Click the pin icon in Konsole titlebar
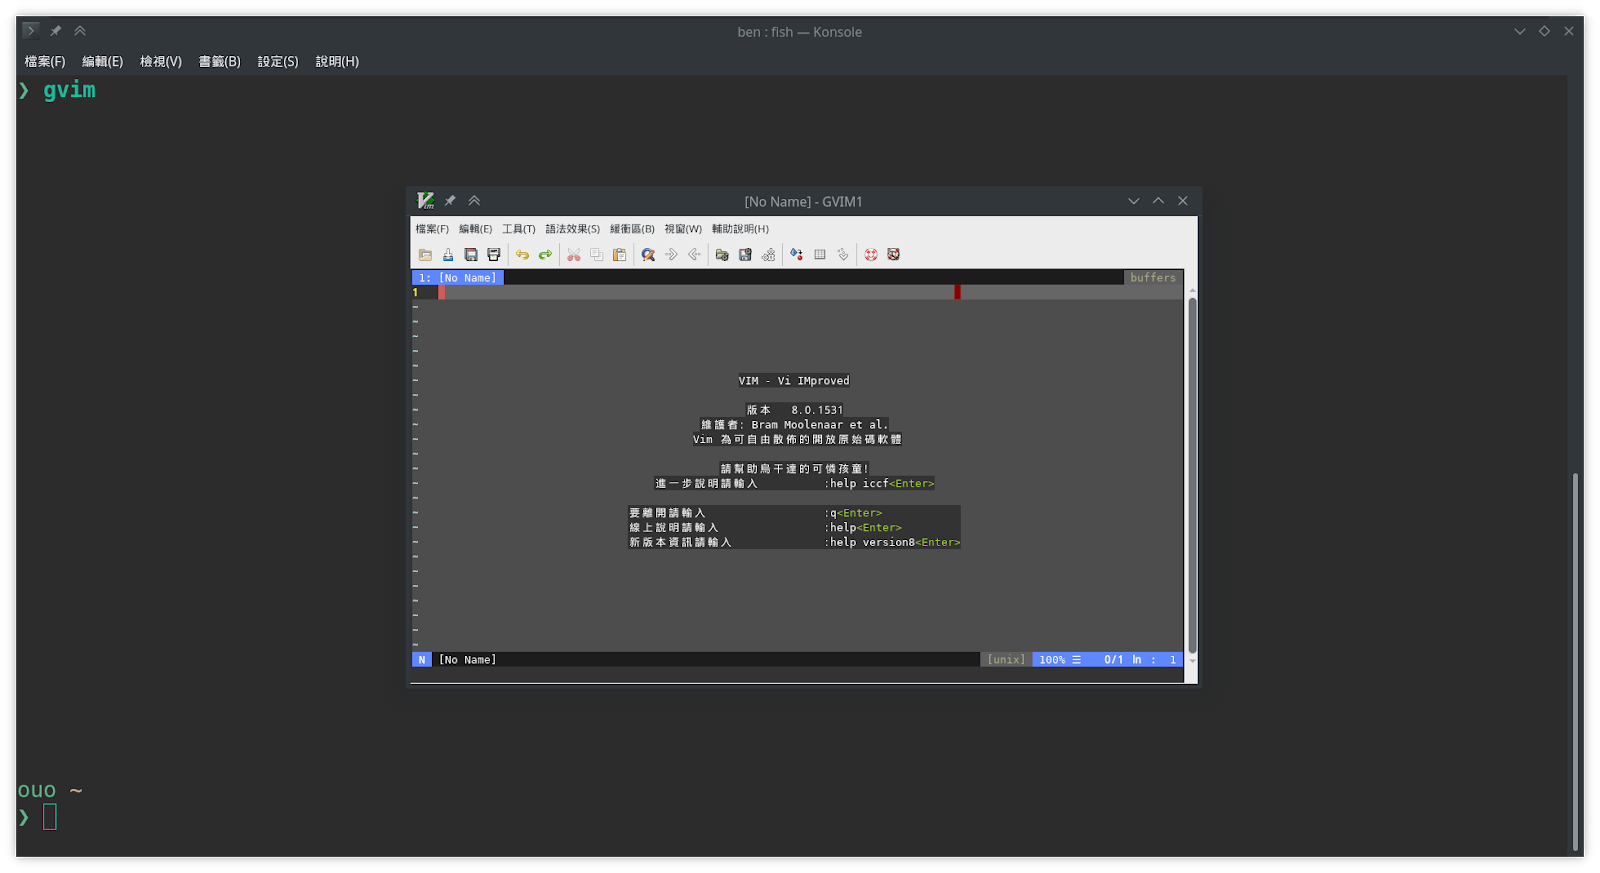 coord(56,31)
